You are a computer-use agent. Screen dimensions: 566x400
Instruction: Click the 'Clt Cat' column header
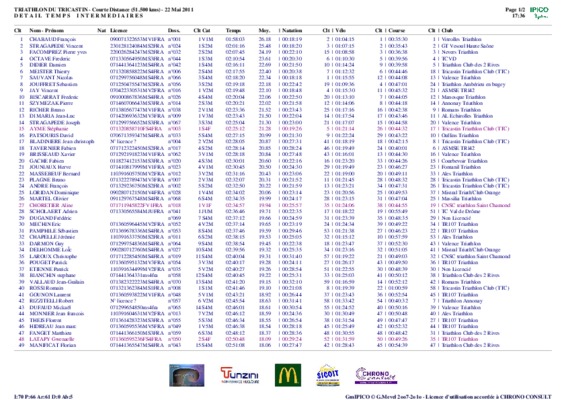(x=202, y=30)
